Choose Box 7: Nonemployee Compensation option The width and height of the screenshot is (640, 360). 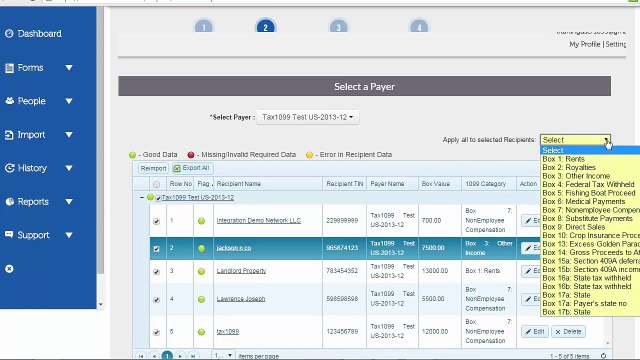coord(590,210)
